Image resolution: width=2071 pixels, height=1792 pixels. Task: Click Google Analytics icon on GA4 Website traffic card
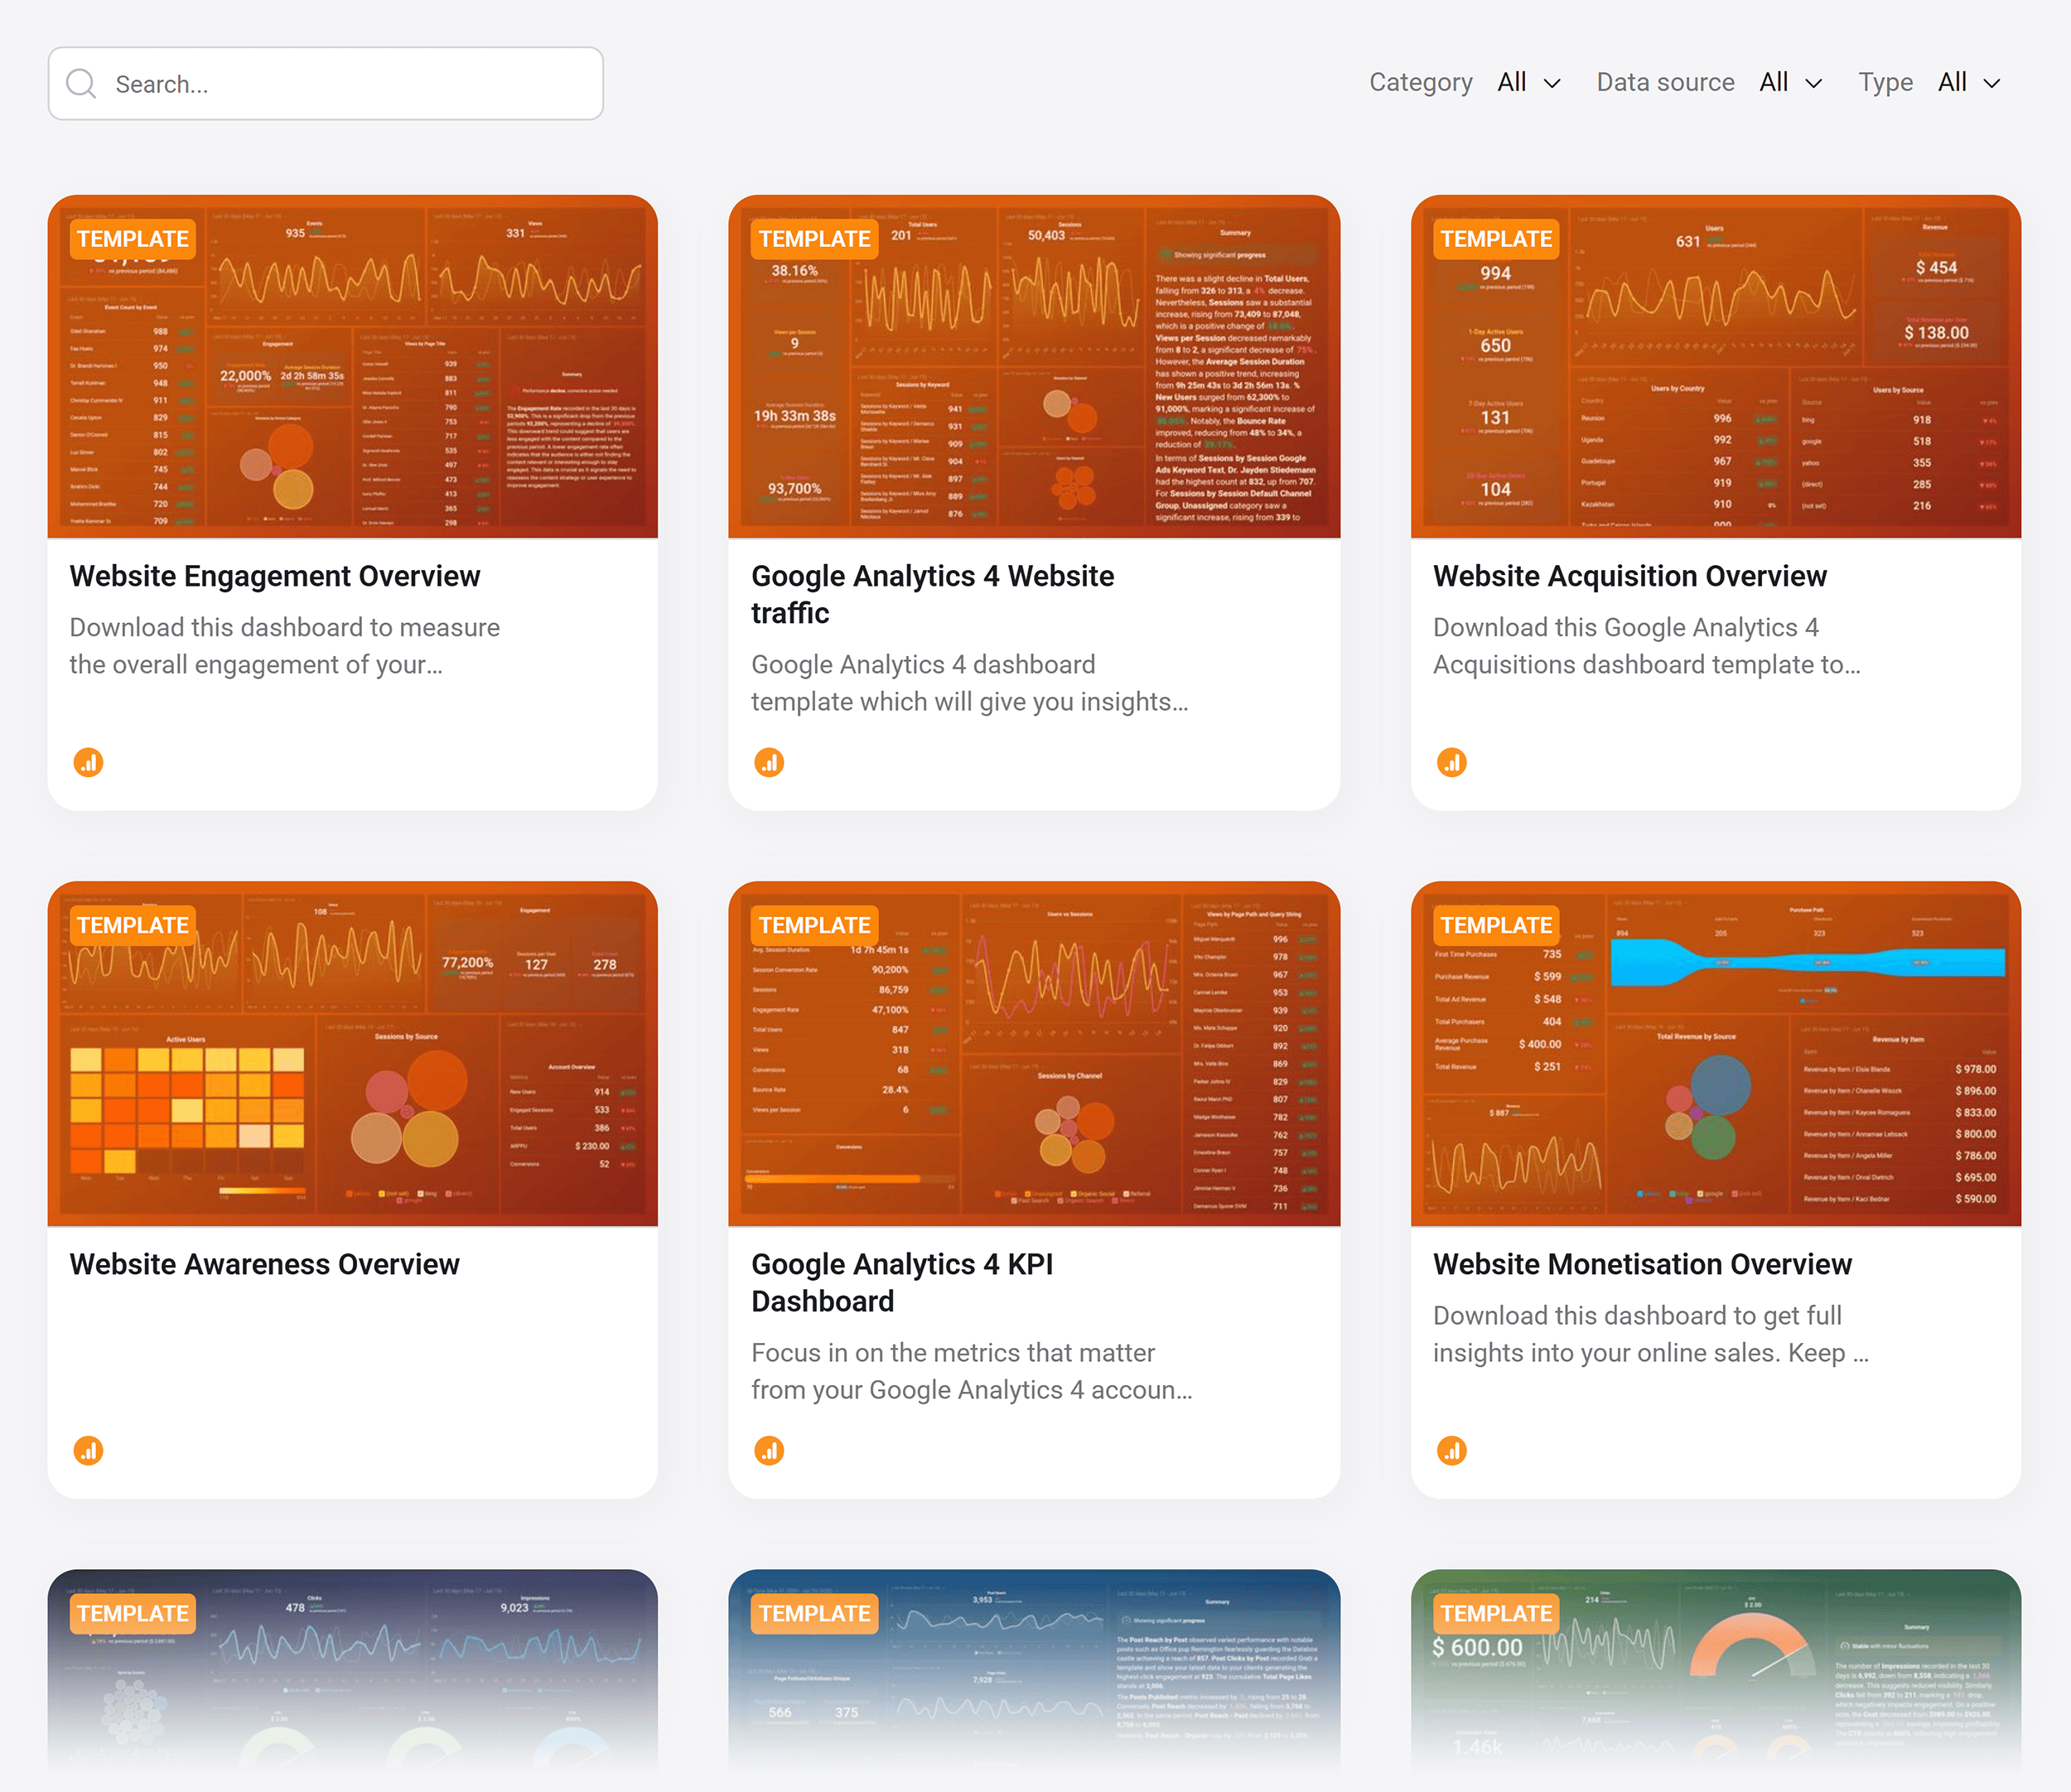pos(769,763)
